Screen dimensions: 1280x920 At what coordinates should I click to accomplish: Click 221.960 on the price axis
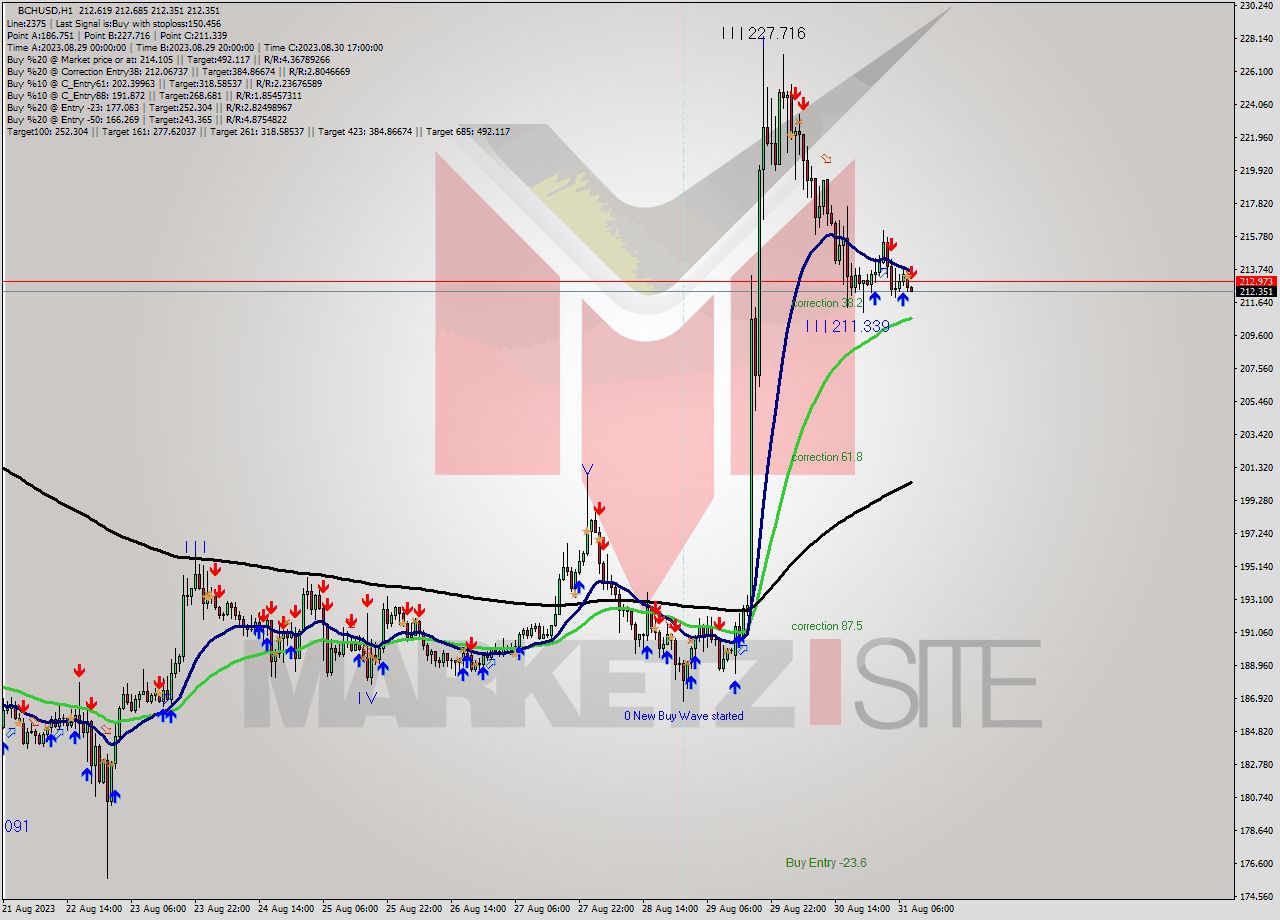pyautogui.click(x=1255, y=137)
